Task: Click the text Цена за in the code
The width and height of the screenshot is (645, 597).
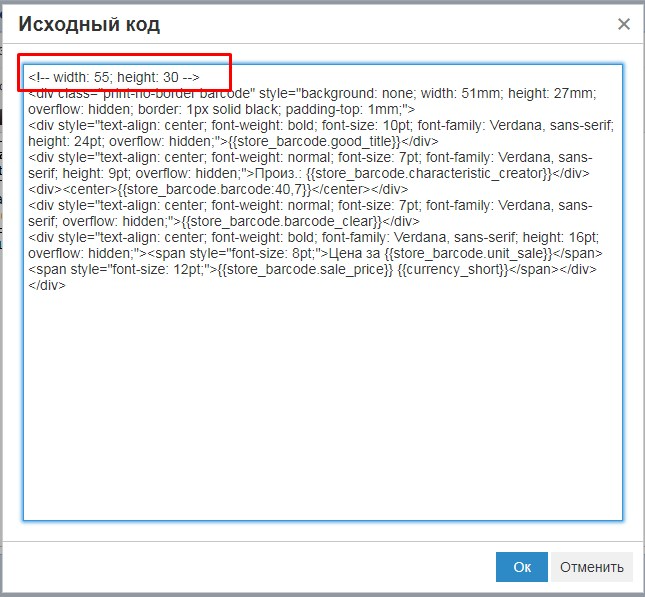Action: click(x=354, y=254)
